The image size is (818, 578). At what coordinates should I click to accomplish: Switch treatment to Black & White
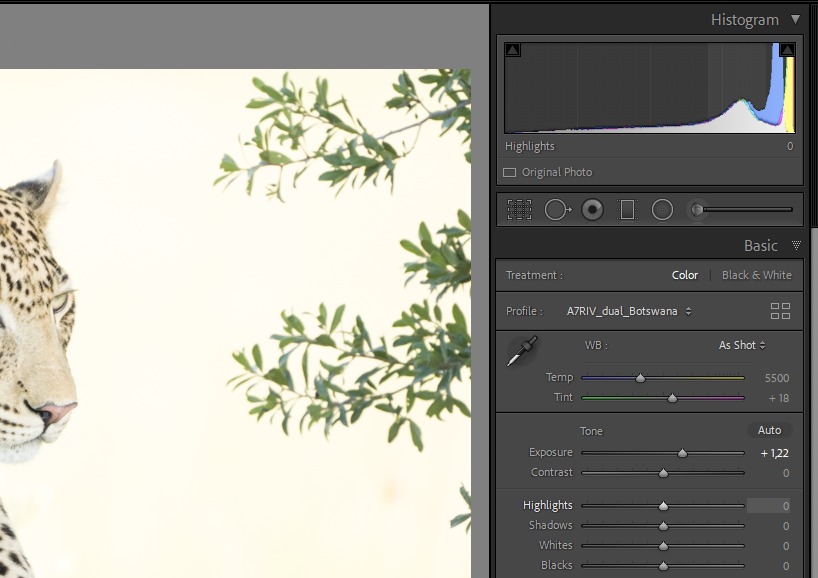pyautogui.click(x=756, y=275)
